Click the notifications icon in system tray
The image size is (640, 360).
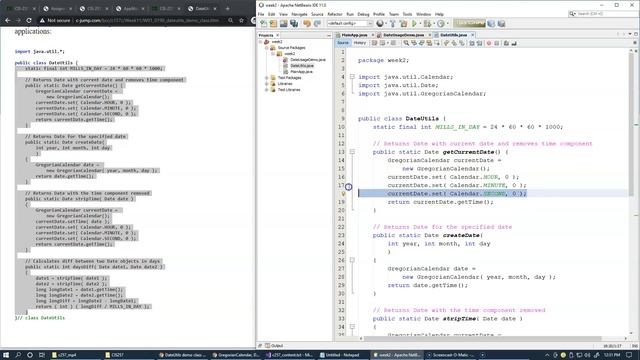[629, 355]
